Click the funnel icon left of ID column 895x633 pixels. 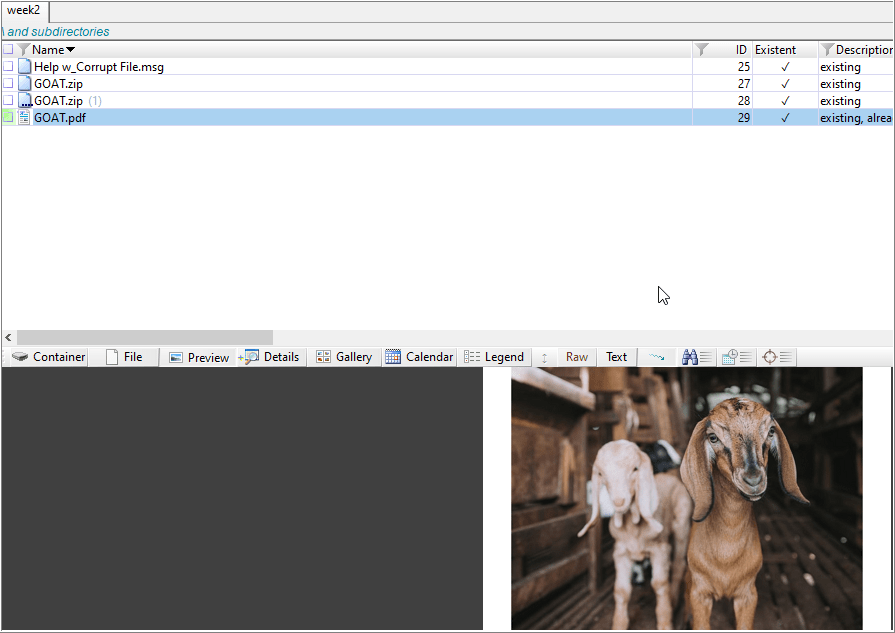coord(702,50)
